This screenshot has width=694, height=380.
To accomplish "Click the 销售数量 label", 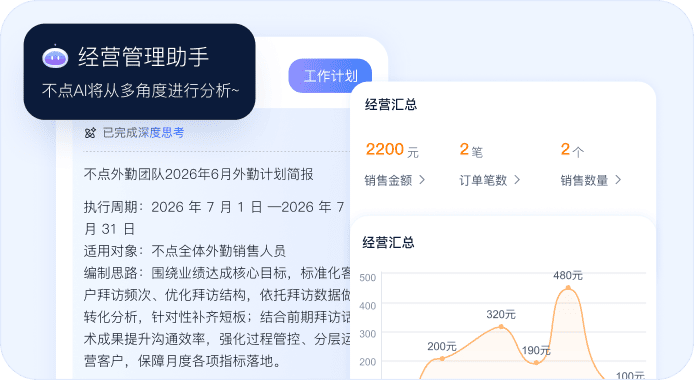I will tap(584, 180).
